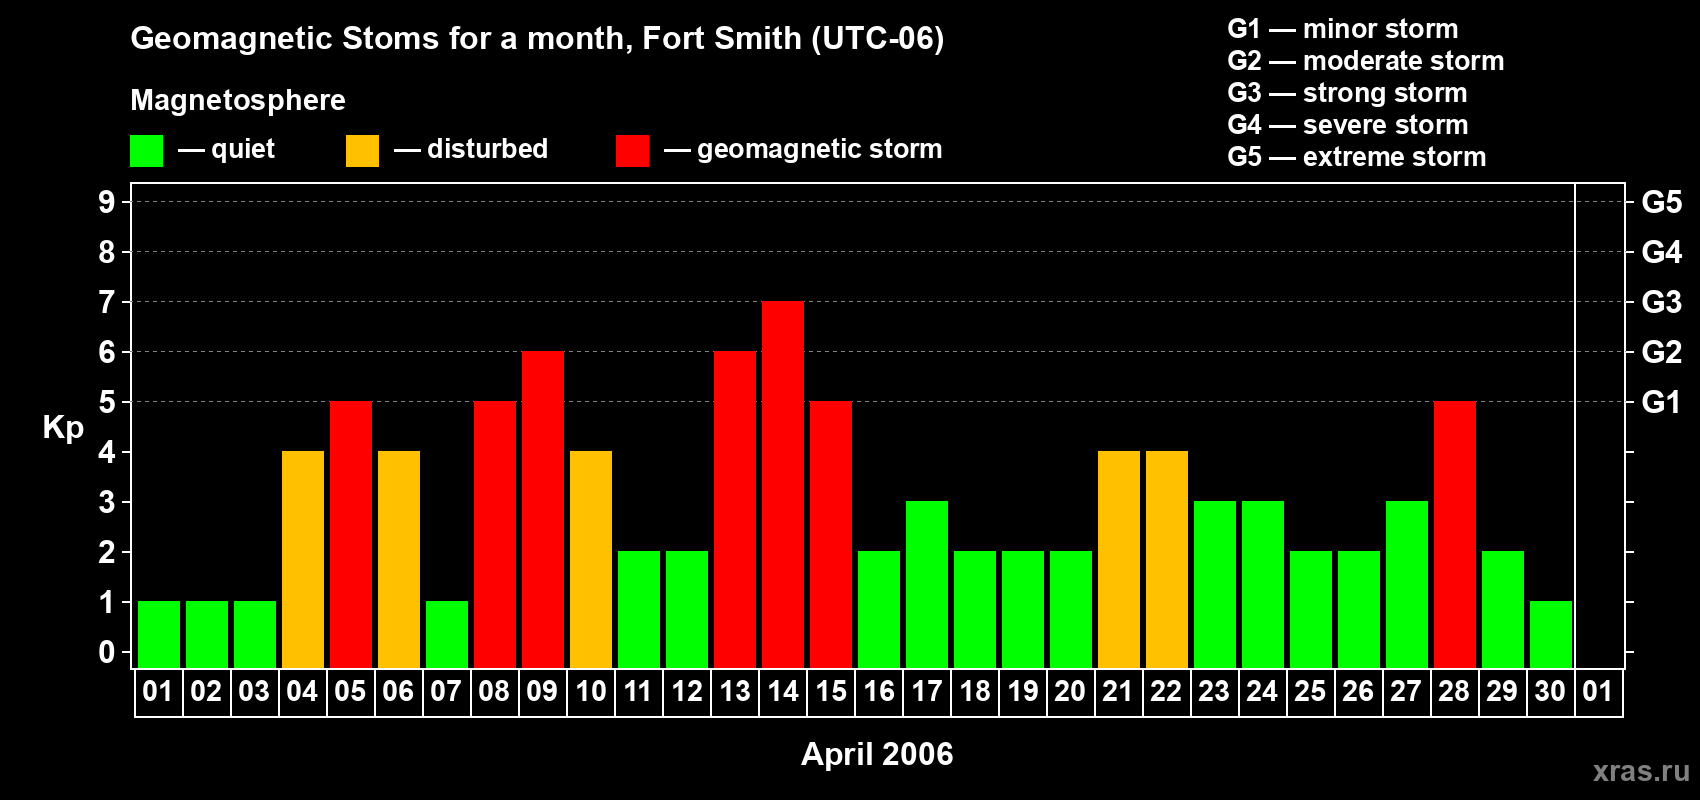This screenshot has width=1700, height=800.
Task: Click date cell '12' on the x-axis
Action: pyautogui.click(x=687, y=692)
